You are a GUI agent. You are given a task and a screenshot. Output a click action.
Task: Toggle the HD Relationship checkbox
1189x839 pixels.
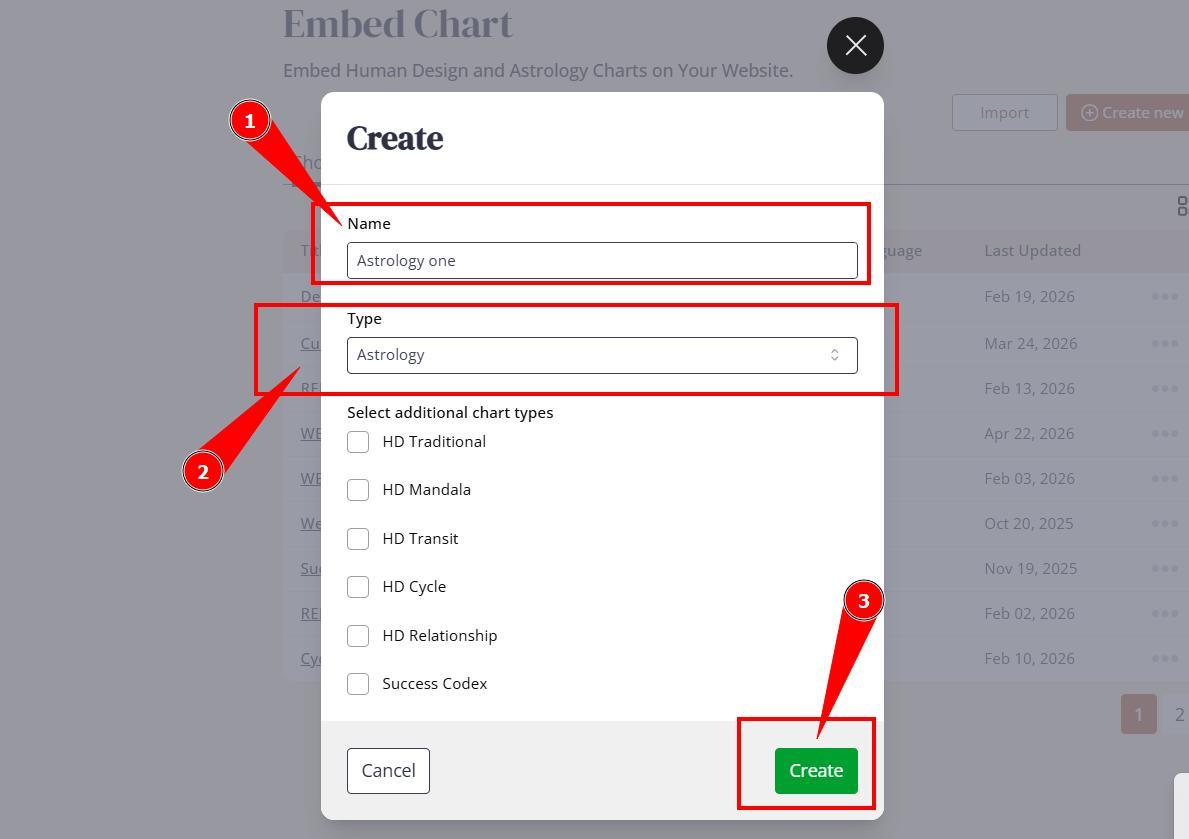pyautogui.click(x=358, y=636)
